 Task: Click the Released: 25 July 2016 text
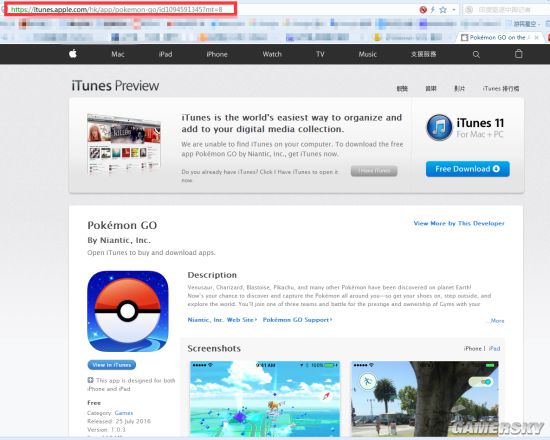[x=119, y=421]
